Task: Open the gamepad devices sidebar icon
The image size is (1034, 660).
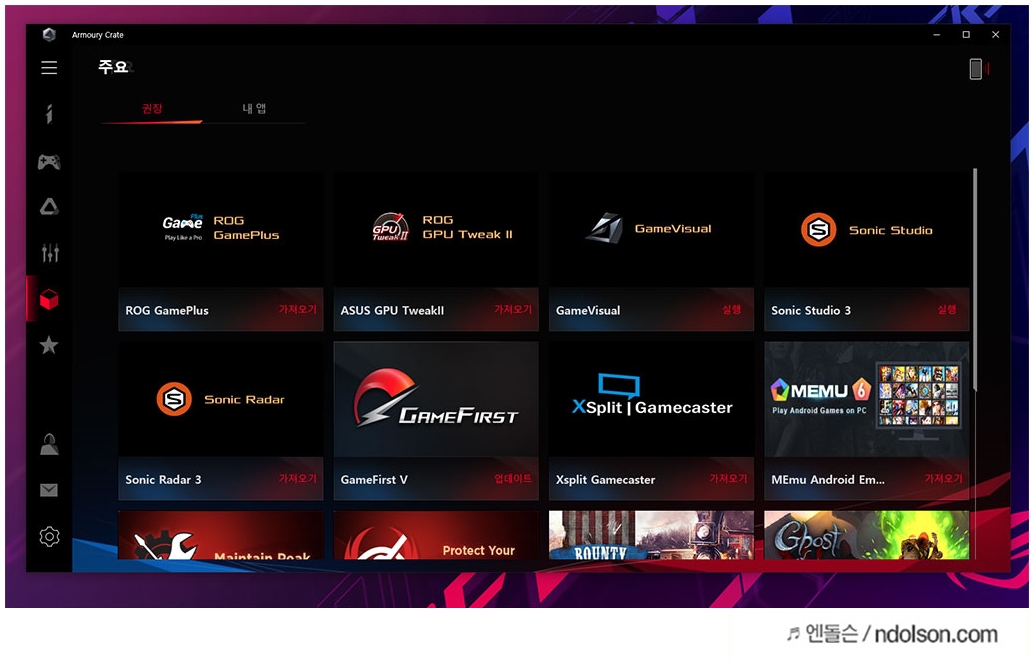Action: click(49, 162)
